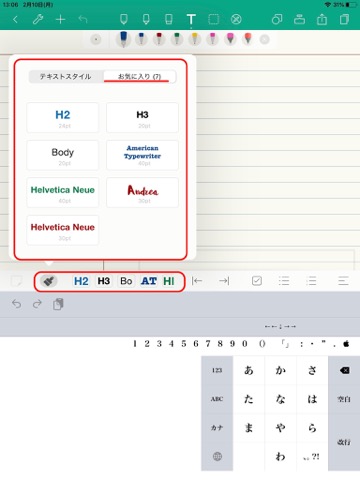
Task: Toggle numbered list formatting
Action: 311,281
